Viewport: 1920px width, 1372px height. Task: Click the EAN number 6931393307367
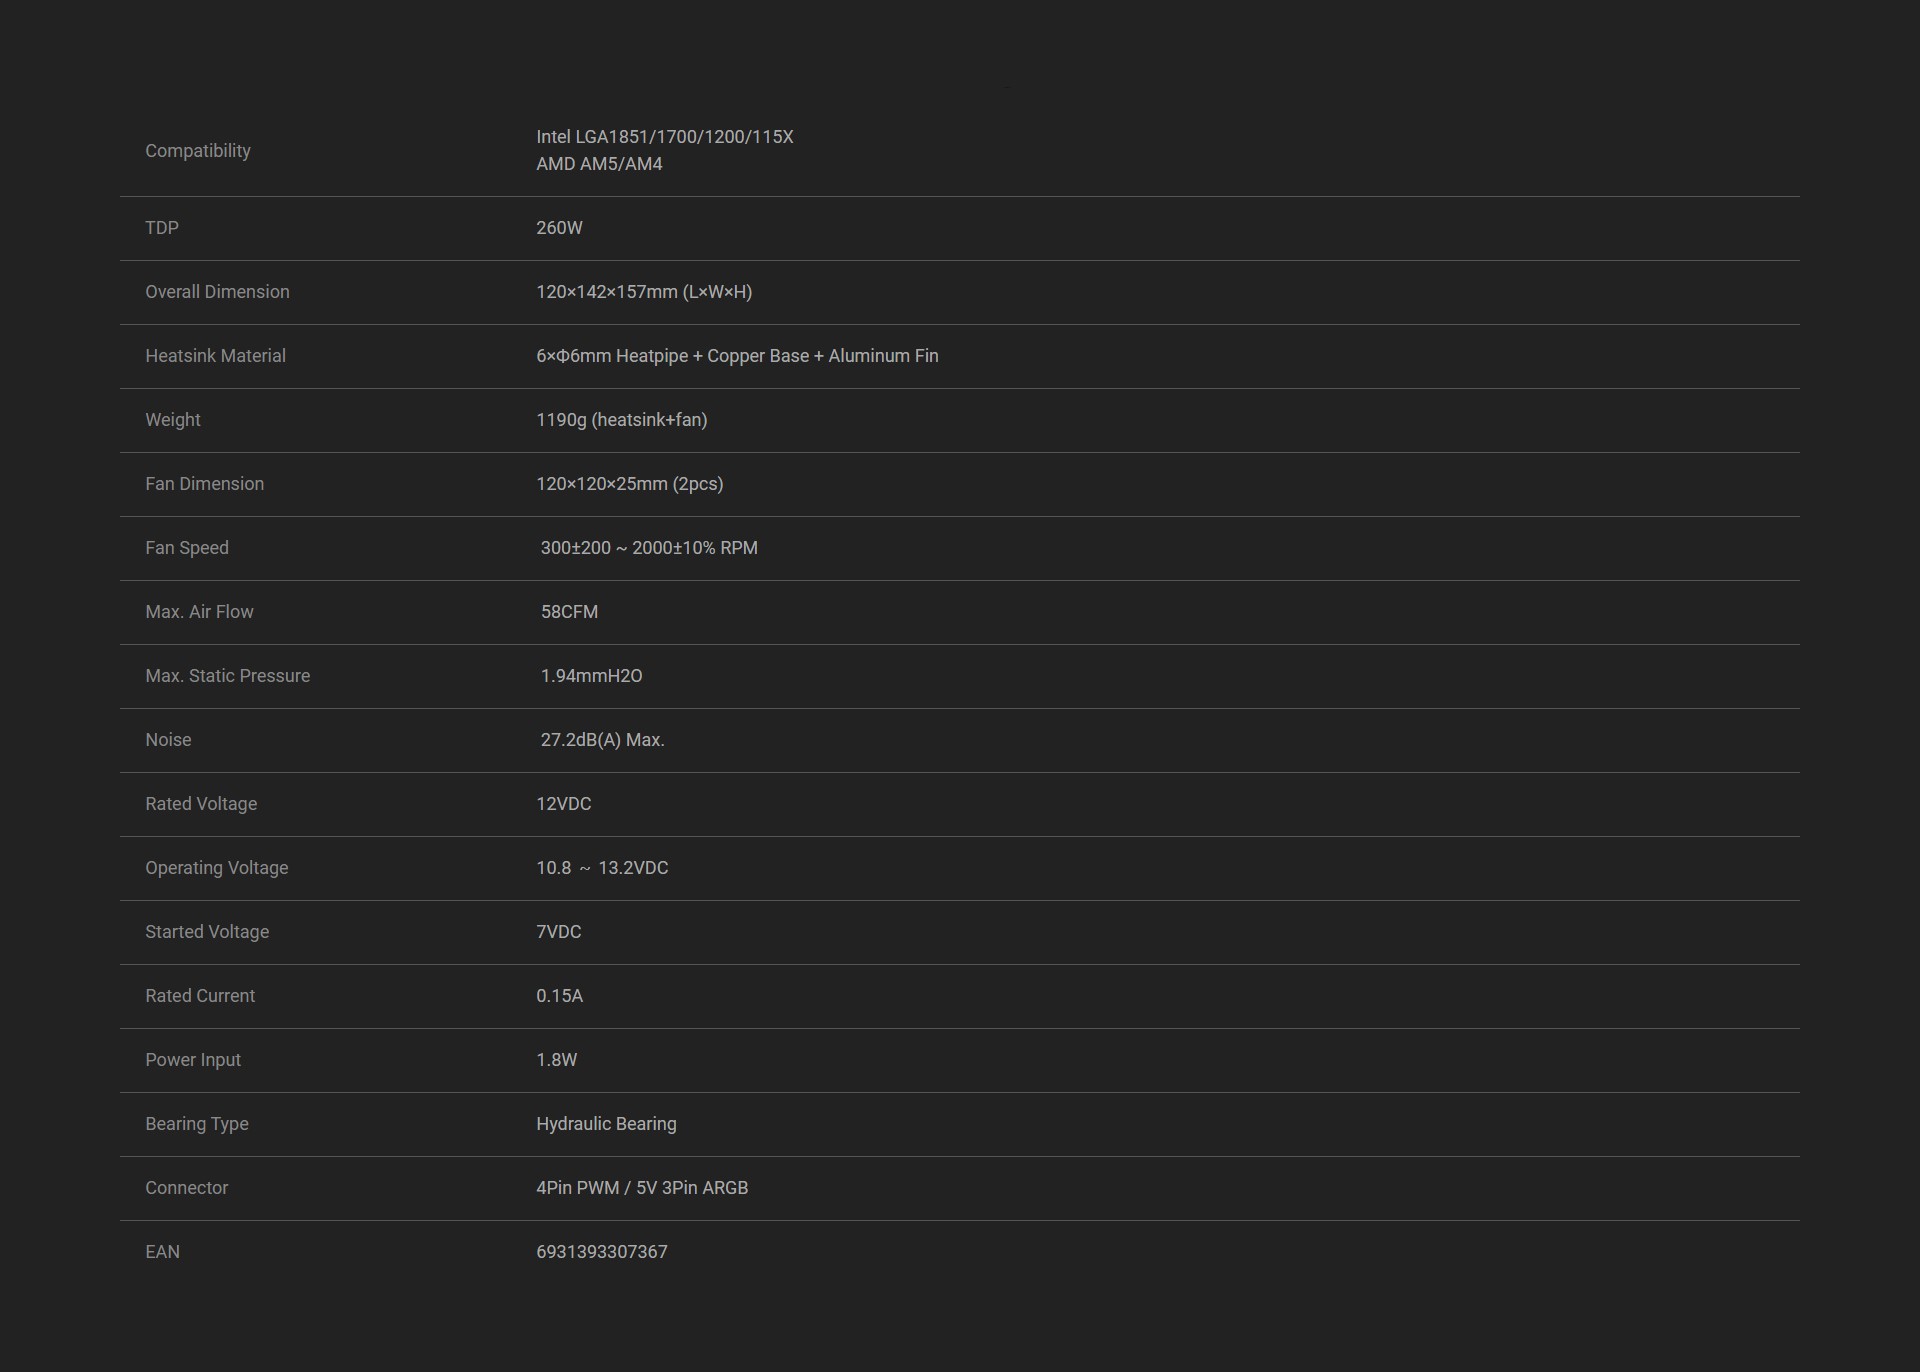coord(601,1252)
